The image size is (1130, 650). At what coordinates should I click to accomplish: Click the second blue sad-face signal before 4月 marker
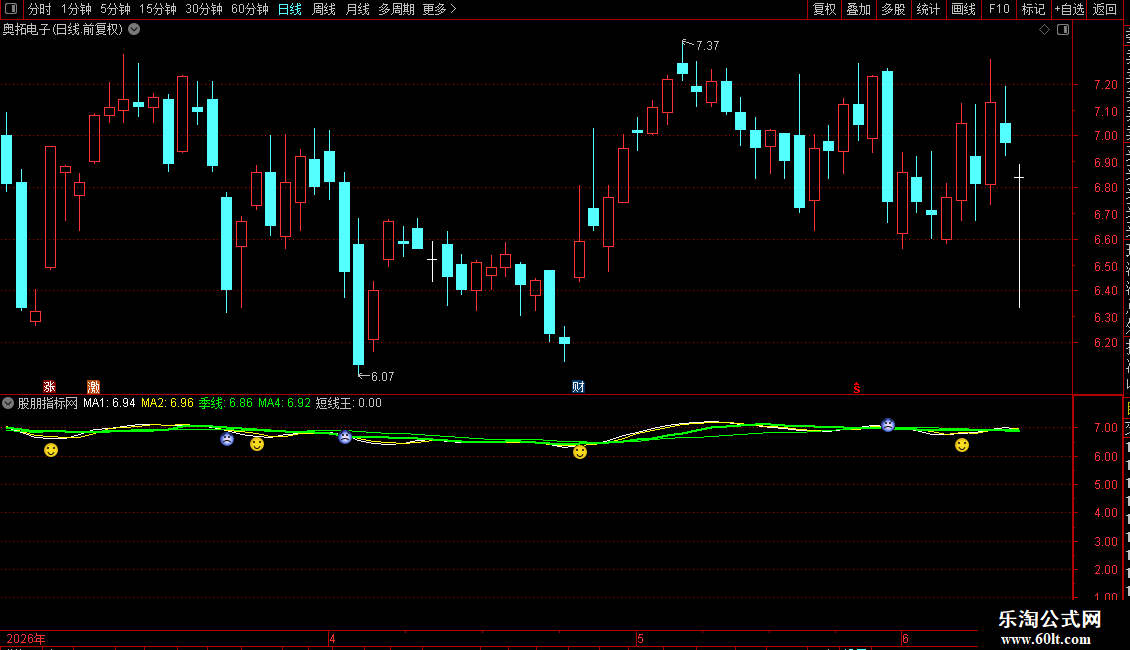(x=345, y=437)
